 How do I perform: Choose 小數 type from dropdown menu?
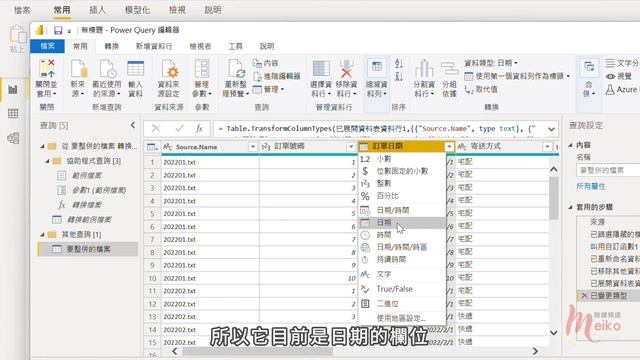402,159
